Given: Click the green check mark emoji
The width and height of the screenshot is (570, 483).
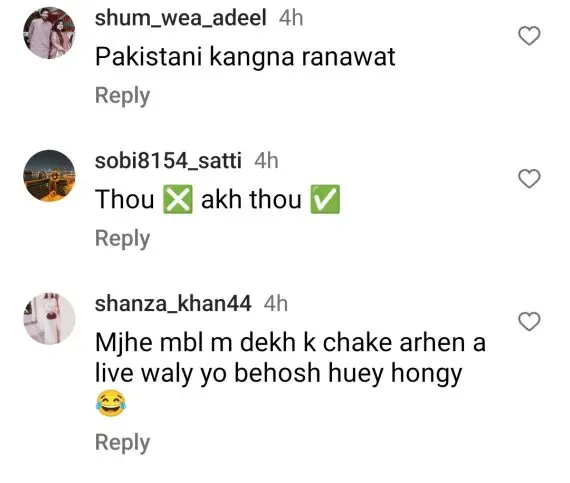Looking at the screenshot, I should [x=325, y=199].
